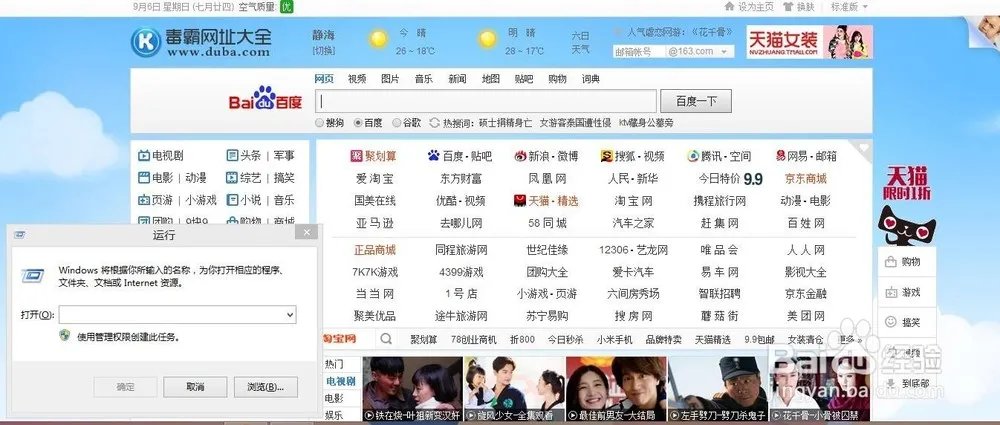1000x425 pixels.
Task: Click 浏览(B)... in the Run dialog
Action: pyautogui.click(x=265, y=387)
